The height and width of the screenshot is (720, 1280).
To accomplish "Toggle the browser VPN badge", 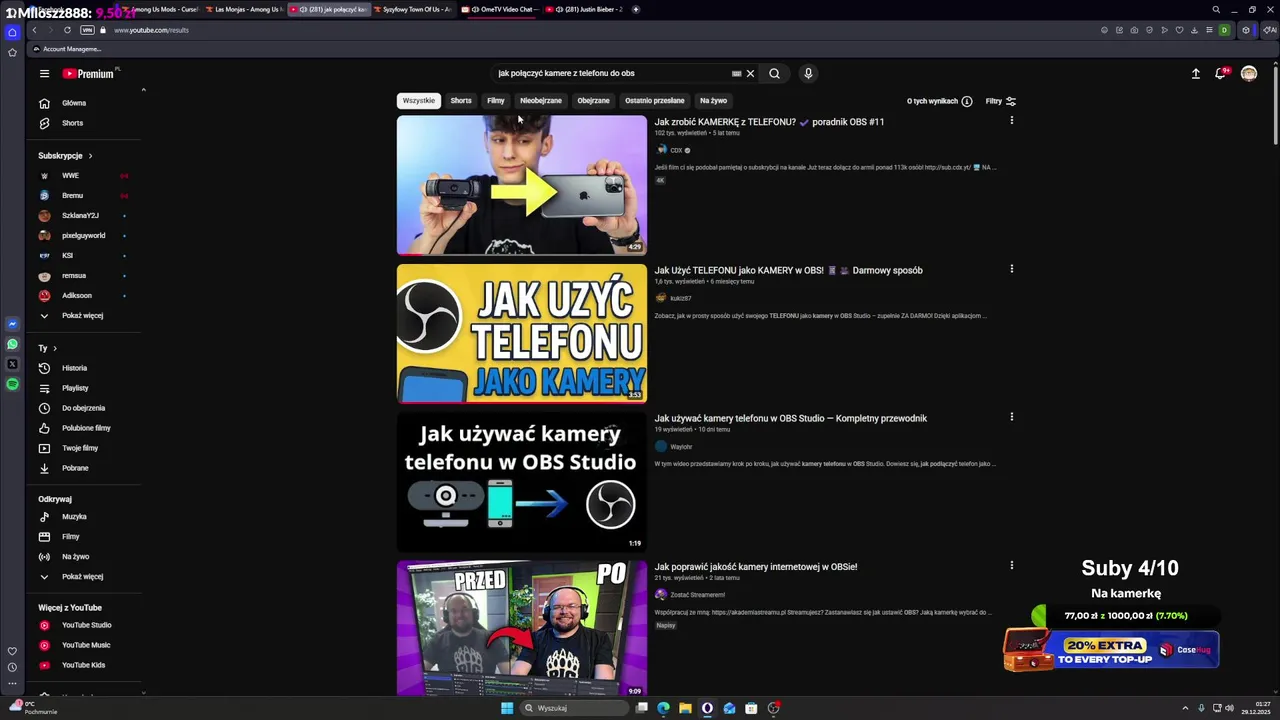I will [87, 30].
